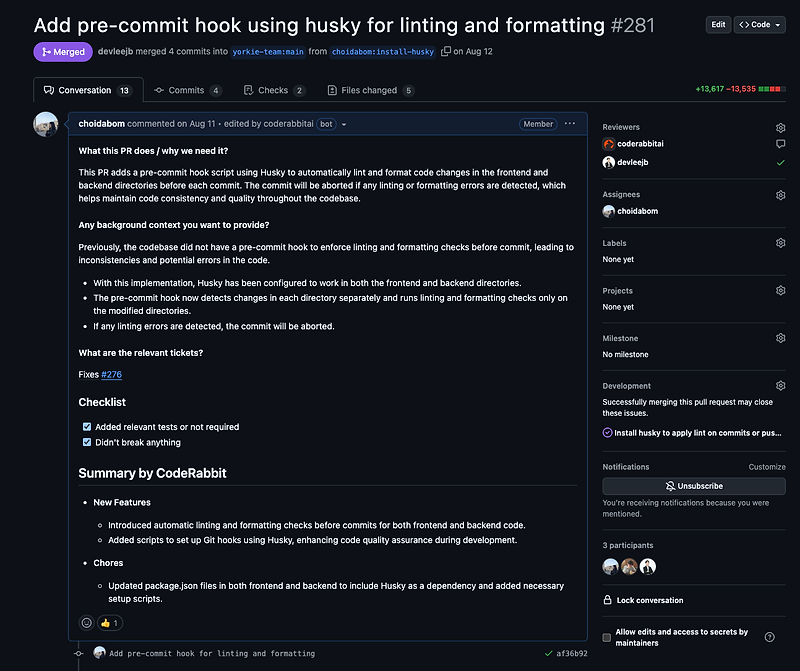
Task: Open the Reviewers settings gear
Action: (781, 128)
